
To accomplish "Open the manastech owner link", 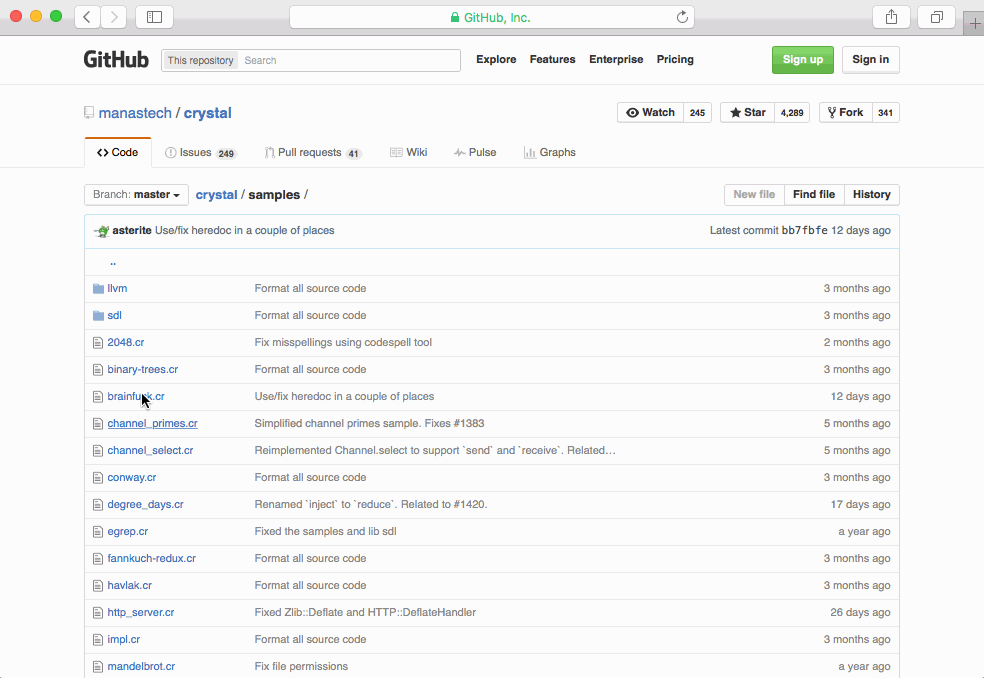I will pyautogui.click(x=135, y=113).
